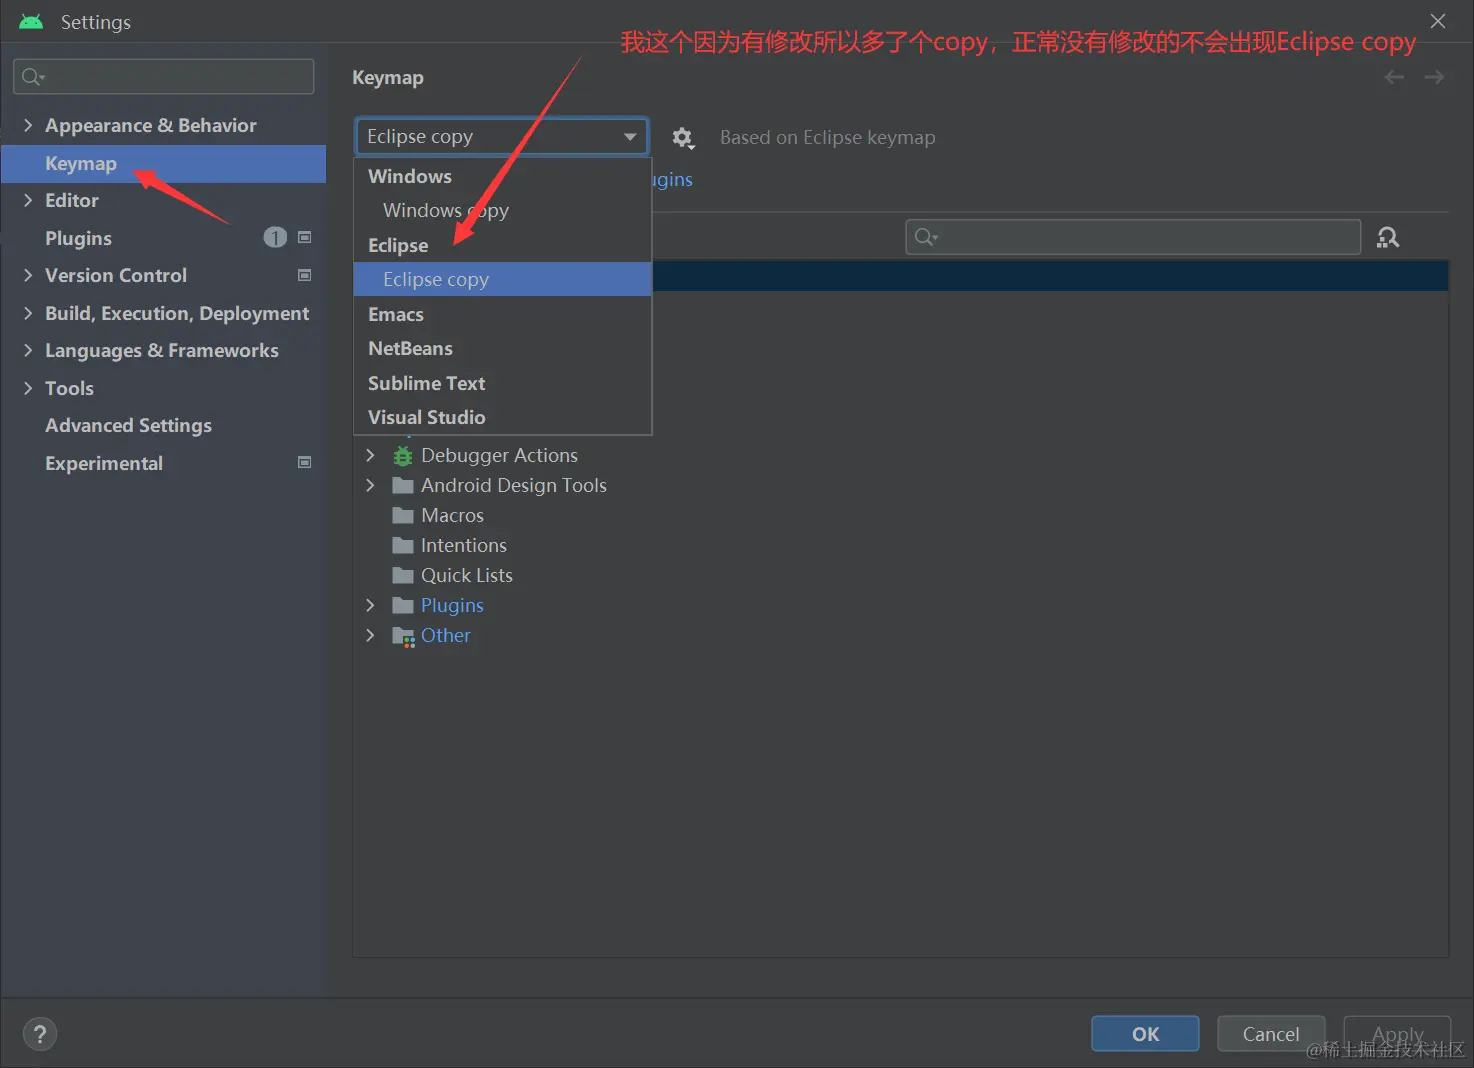Select the Debugger Actions row

[x=499, y=455]
